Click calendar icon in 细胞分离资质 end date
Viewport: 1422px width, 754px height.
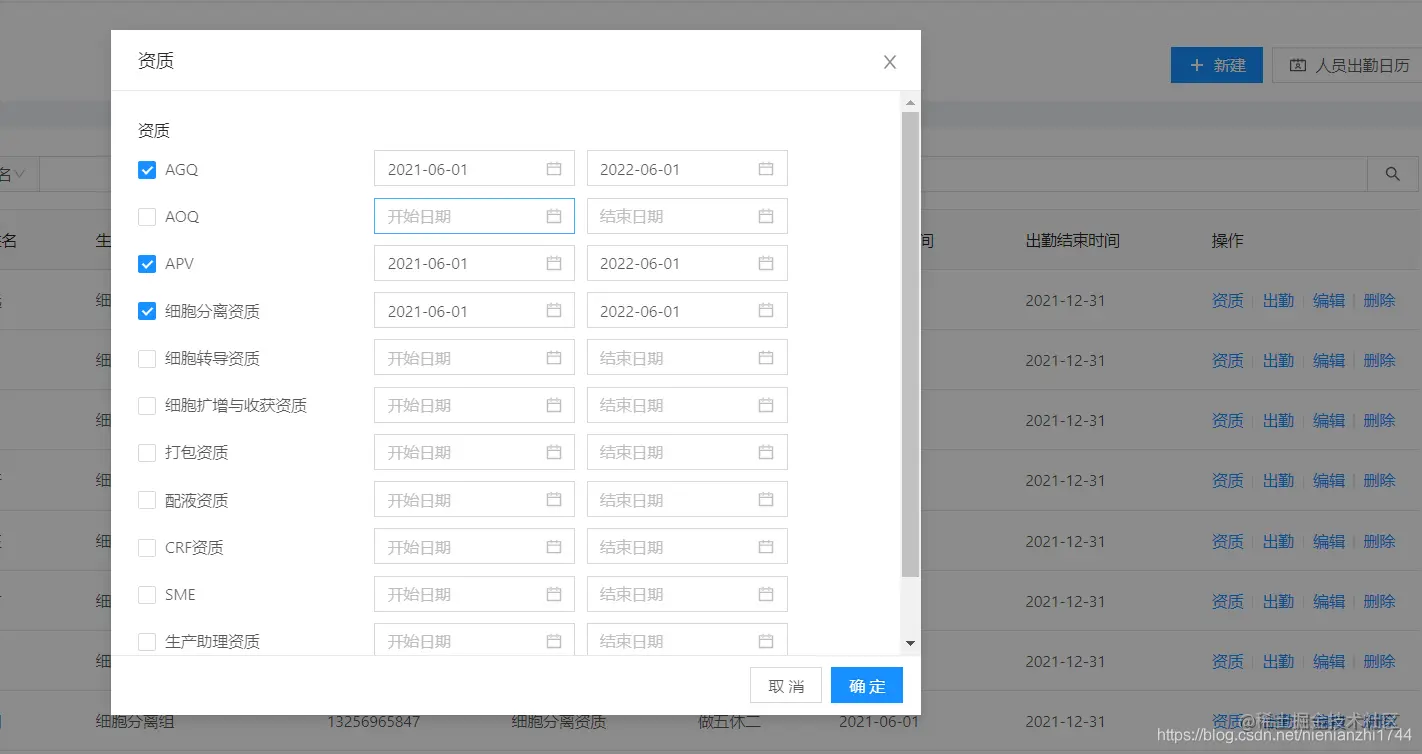click(766, 310)
